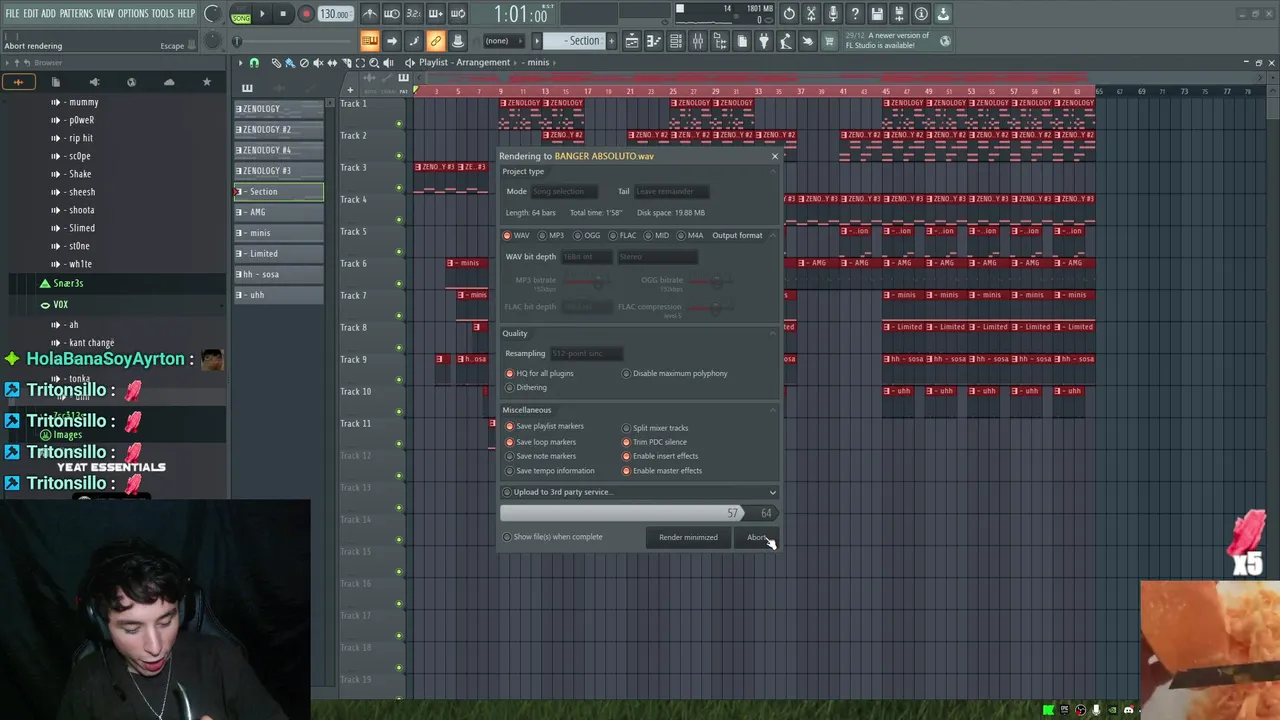Image resolution: width=1280 pixels, height=720 pixels.
Task: Toggle wait for input before recording
Action: tap(392, 14)
